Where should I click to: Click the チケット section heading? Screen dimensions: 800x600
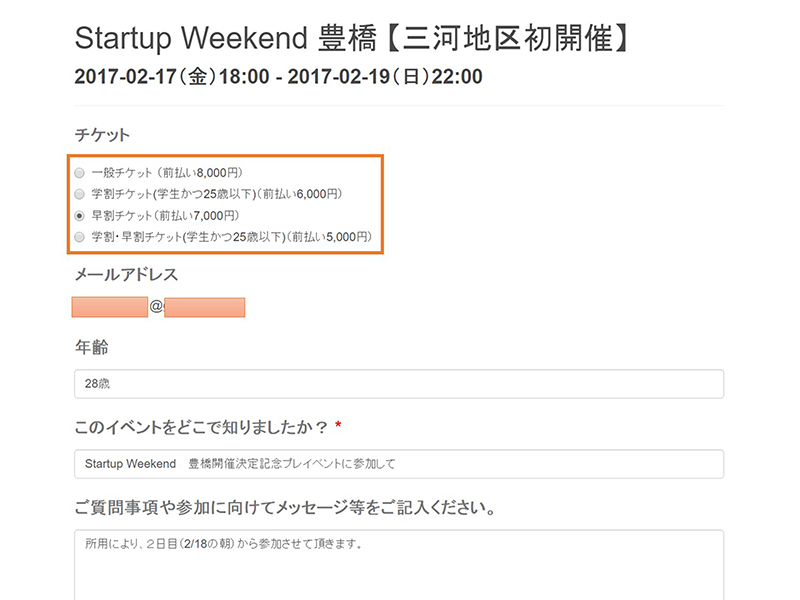[102, 135]
